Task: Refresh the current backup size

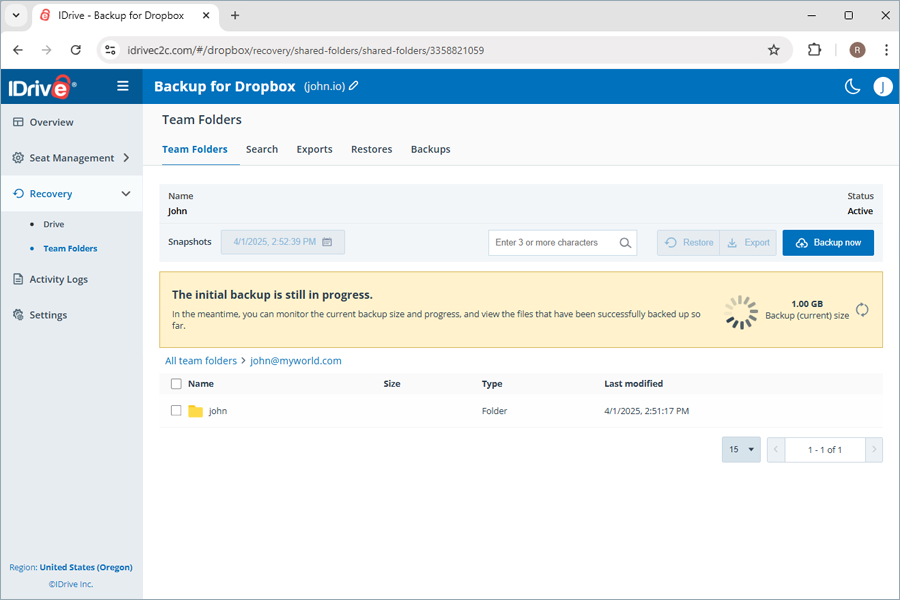Action: 861,310
